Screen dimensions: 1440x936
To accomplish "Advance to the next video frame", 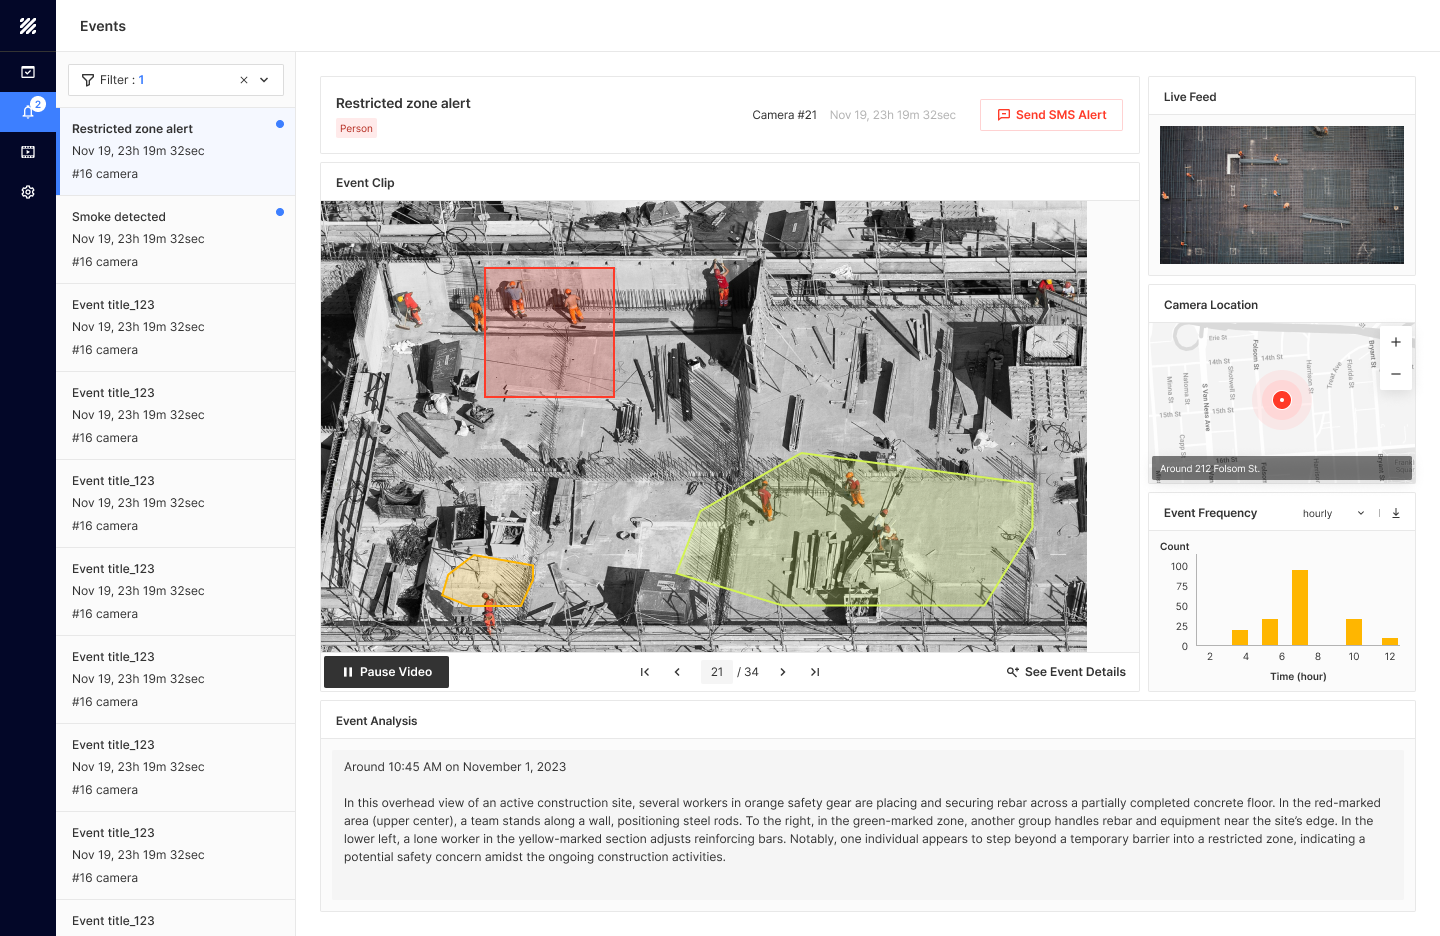I will [x=783, y=671].
